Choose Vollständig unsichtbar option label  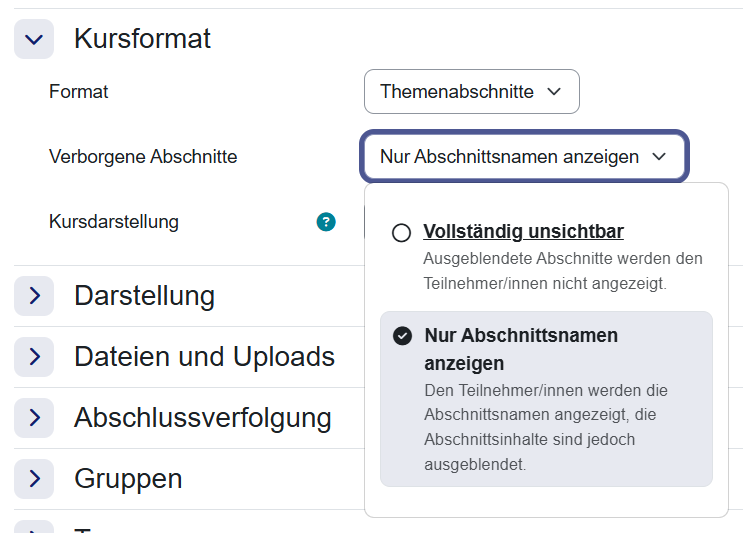click(x=523, y=232)
